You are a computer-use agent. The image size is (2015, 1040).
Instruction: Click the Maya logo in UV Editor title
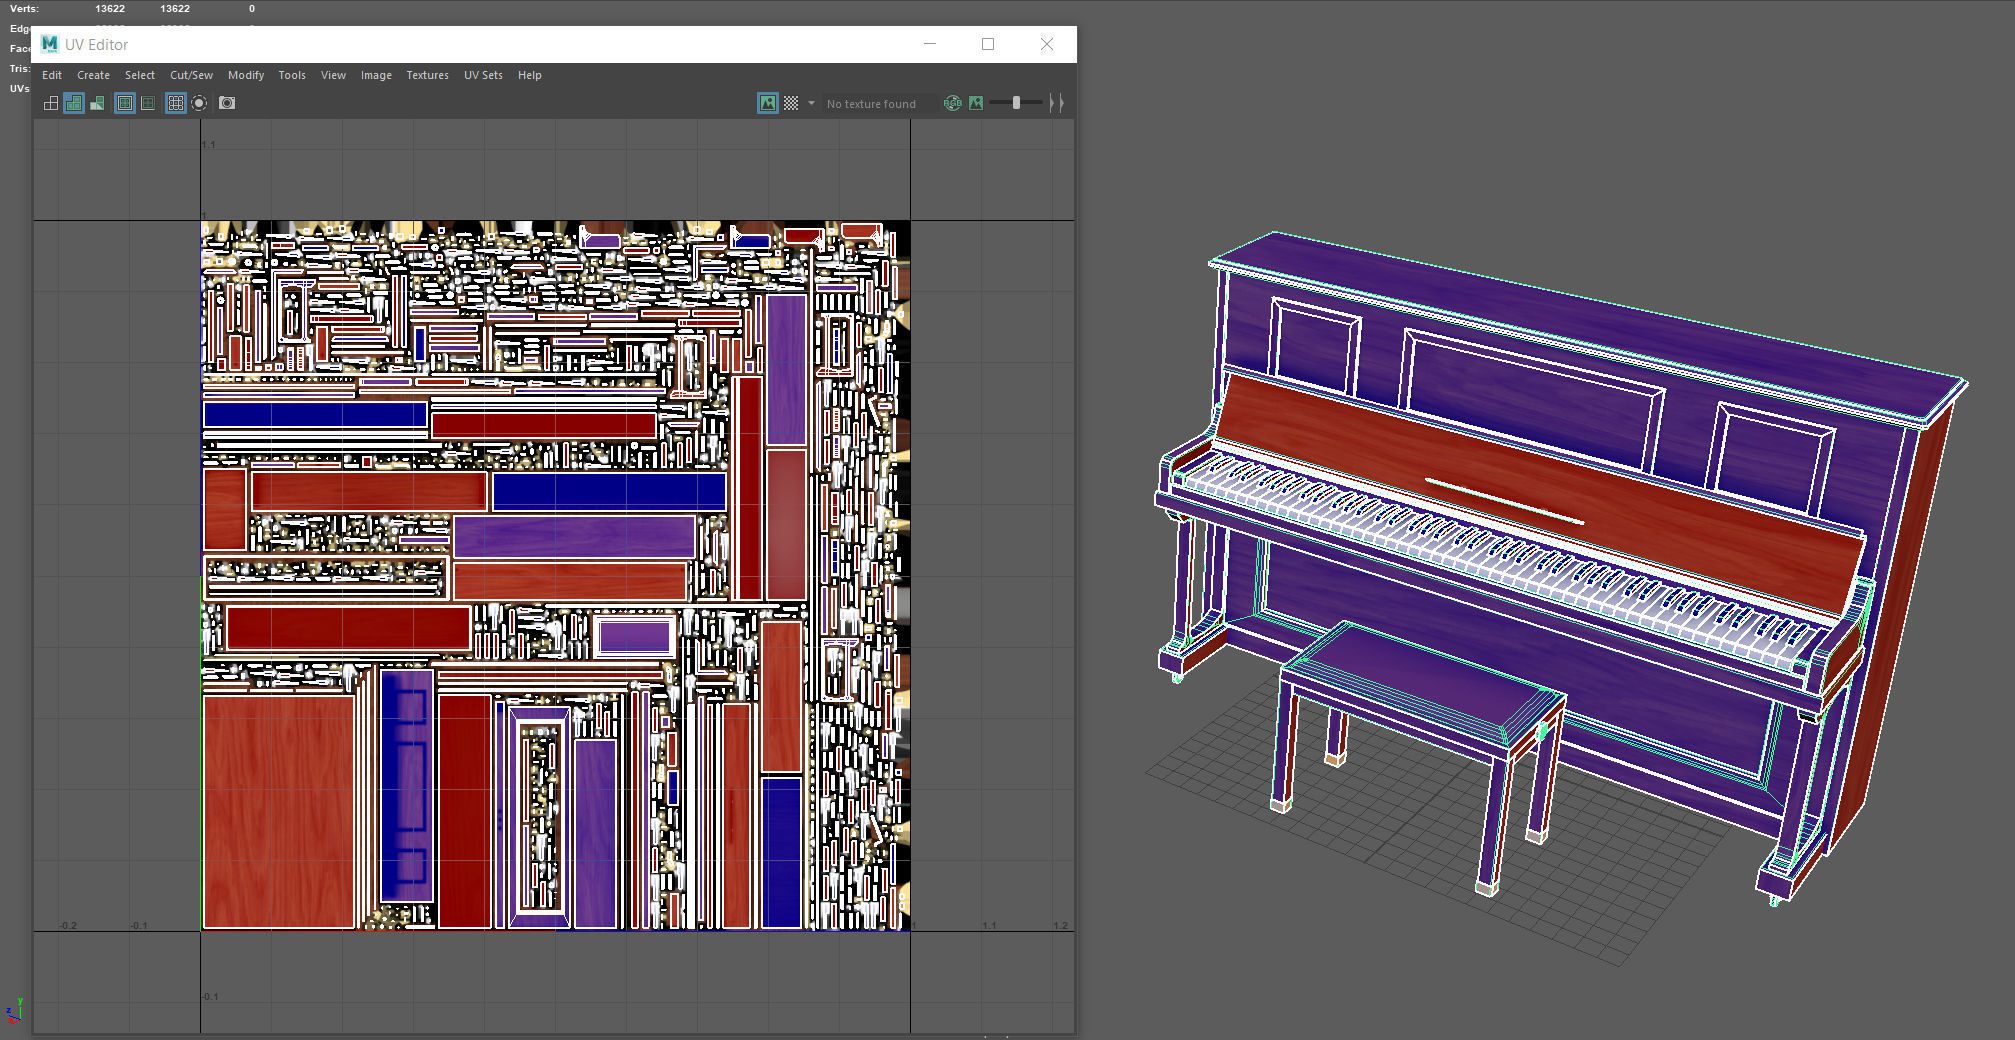[50, 44]
